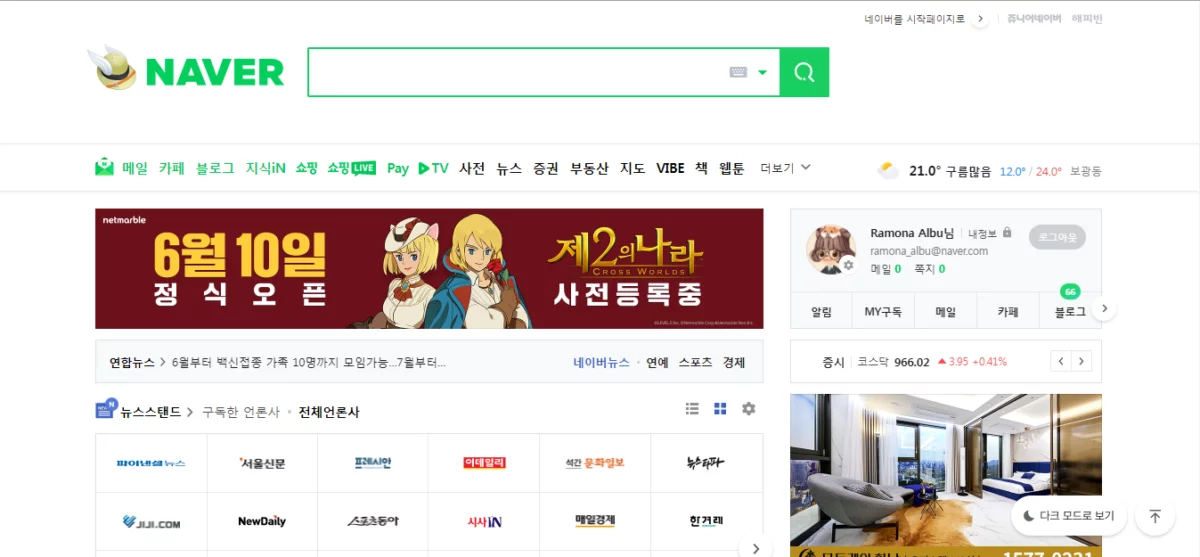Open the 스포츠 news category
Image resolution: width=1200 pixels, height=557 pixels.
point(695,362)
